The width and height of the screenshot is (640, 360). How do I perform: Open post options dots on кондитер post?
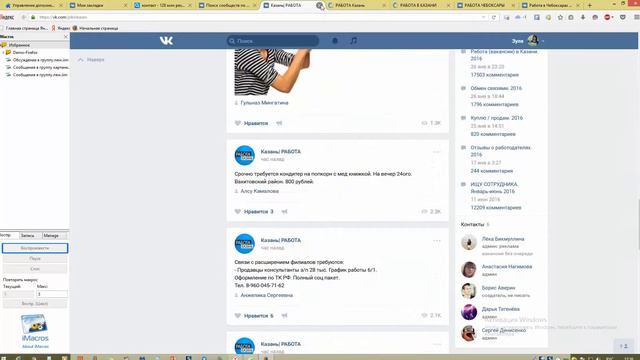click(437, 152)
